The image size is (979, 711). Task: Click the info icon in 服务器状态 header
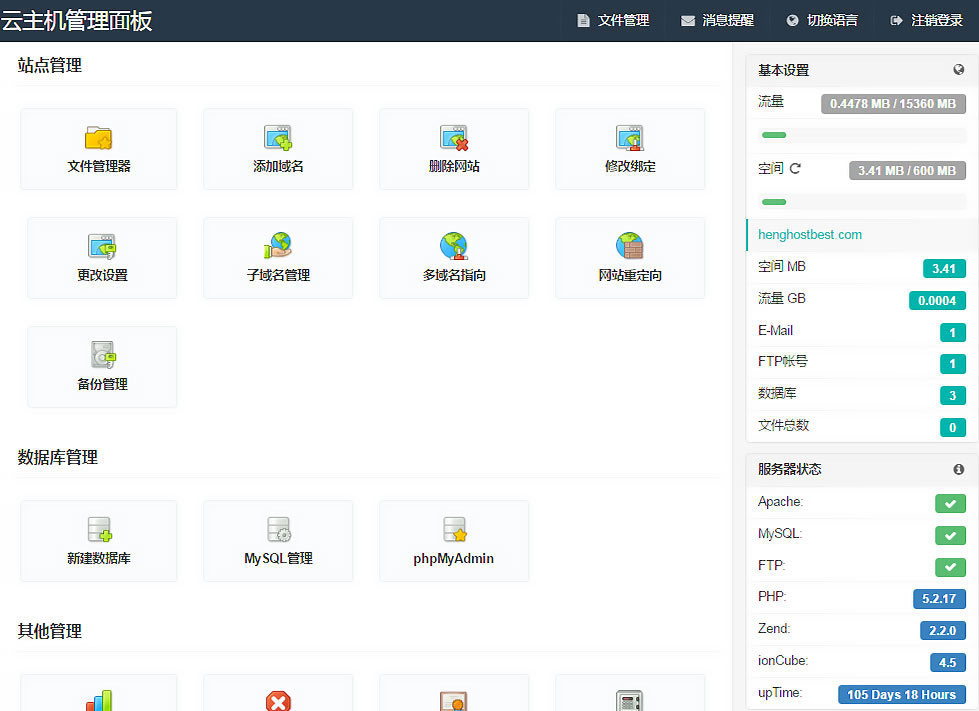point(958,469)
